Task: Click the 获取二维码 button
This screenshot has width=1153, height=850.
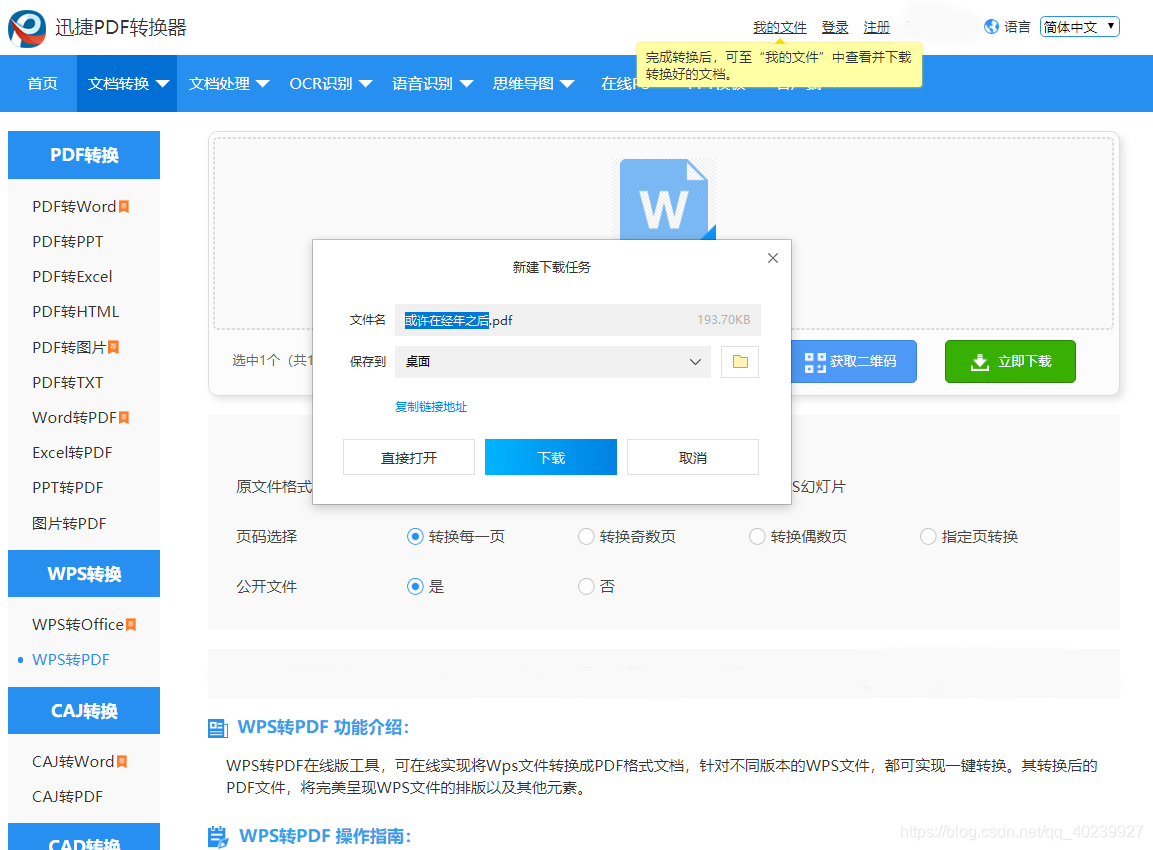Action: click(854, 361)
